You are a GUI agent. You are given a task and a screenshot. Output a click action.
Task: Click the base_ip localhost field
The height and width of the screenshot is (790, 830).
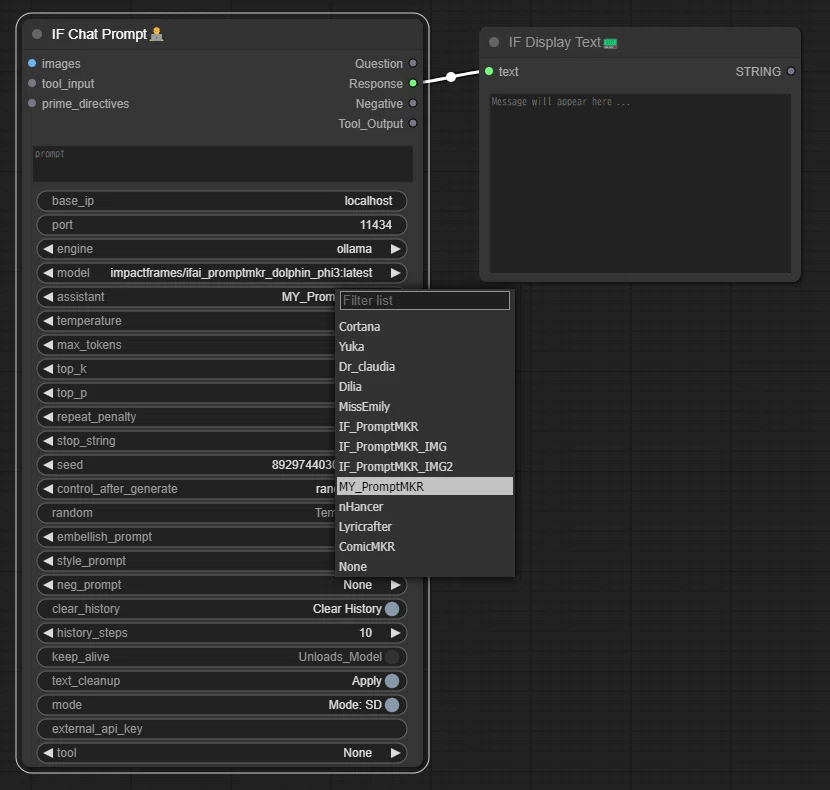tap(222, 201)
